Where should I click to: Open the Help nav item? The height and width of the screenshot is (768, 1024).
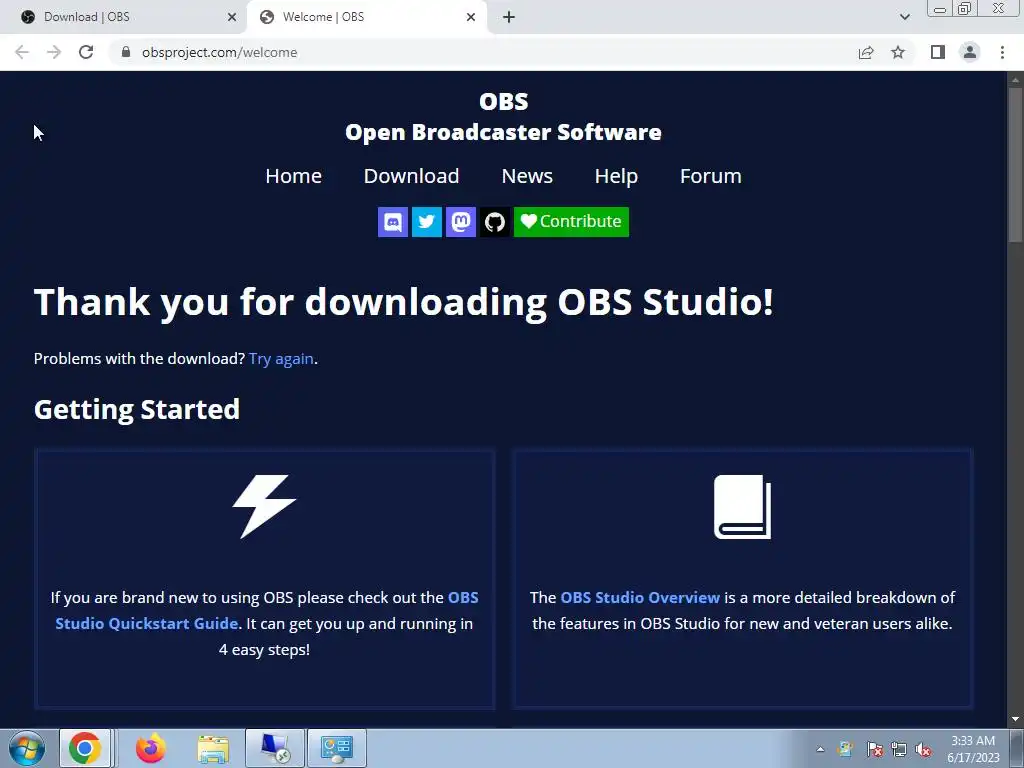616,176
